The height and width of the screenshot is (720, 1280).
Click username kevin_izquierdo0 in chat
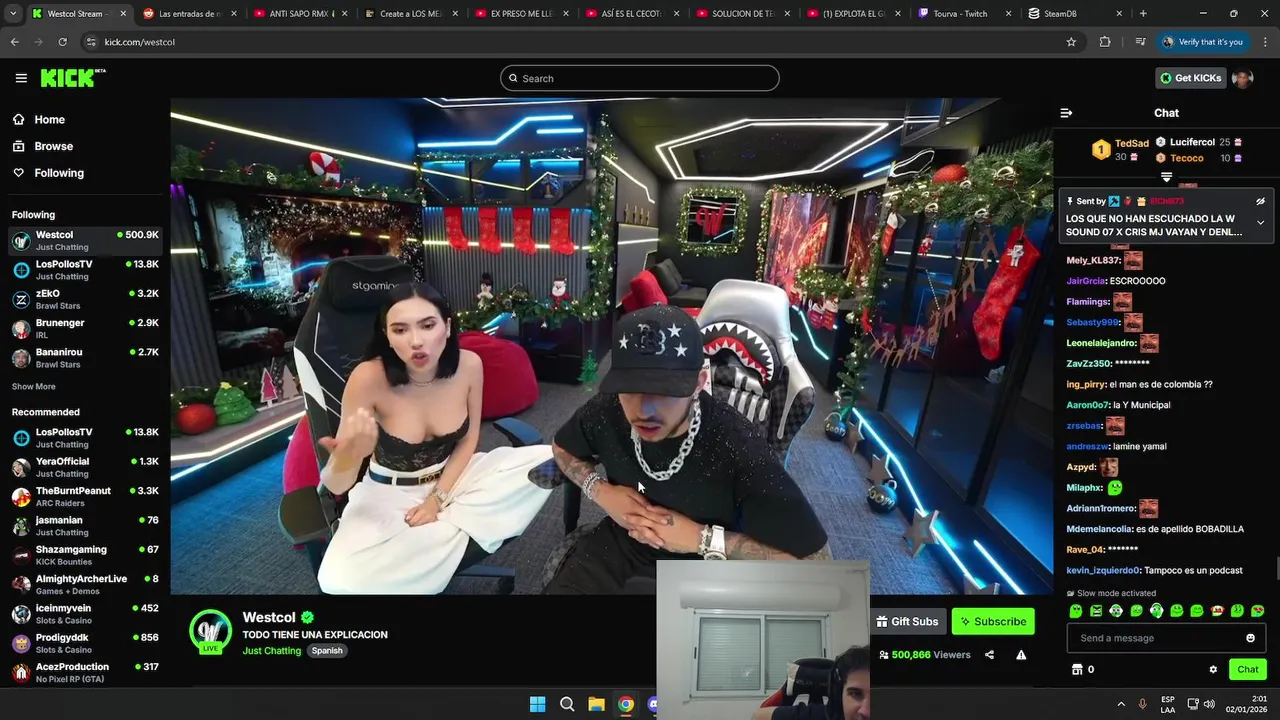pos(1103,570)
